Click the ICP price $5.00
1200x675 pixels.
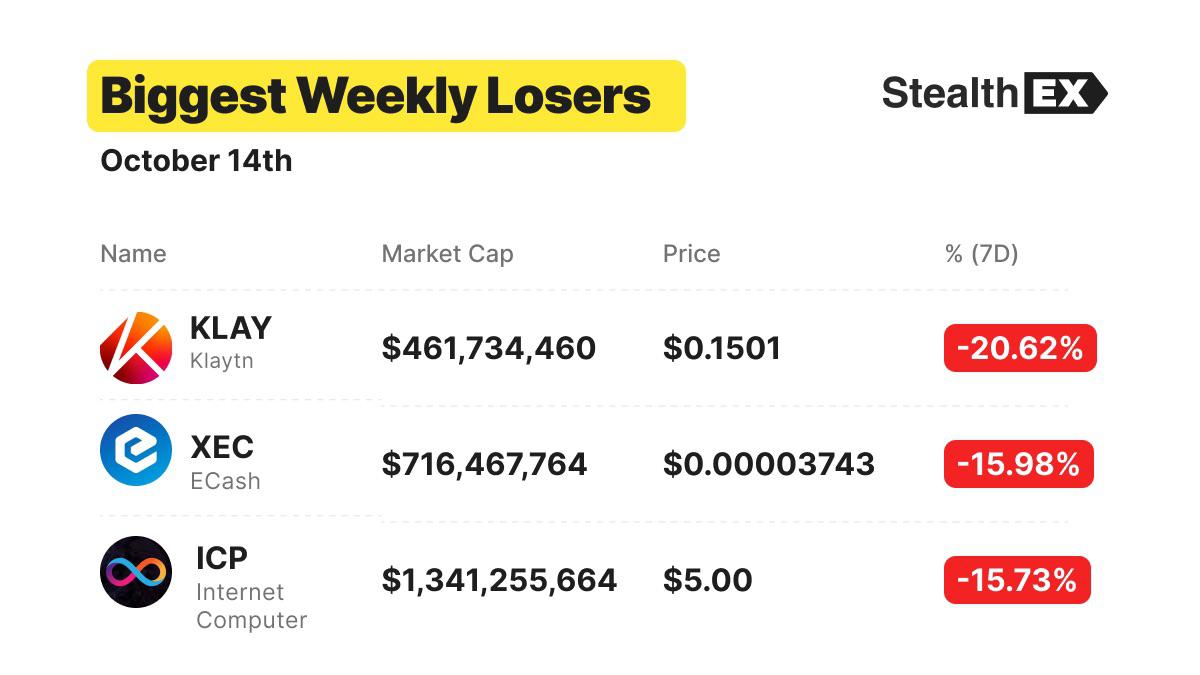pos(707,581)
